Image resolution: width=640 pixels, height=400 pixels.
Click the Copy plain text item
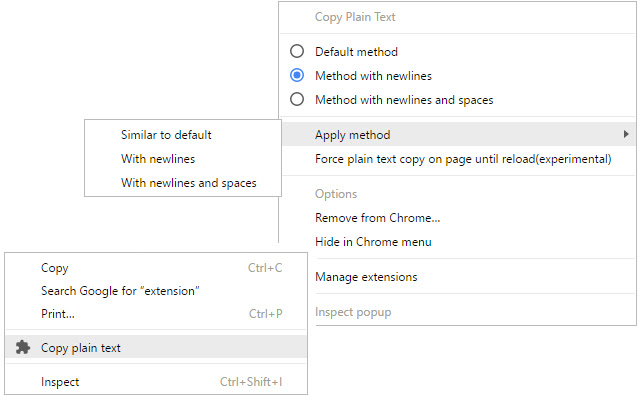click(x=81, y=348)
